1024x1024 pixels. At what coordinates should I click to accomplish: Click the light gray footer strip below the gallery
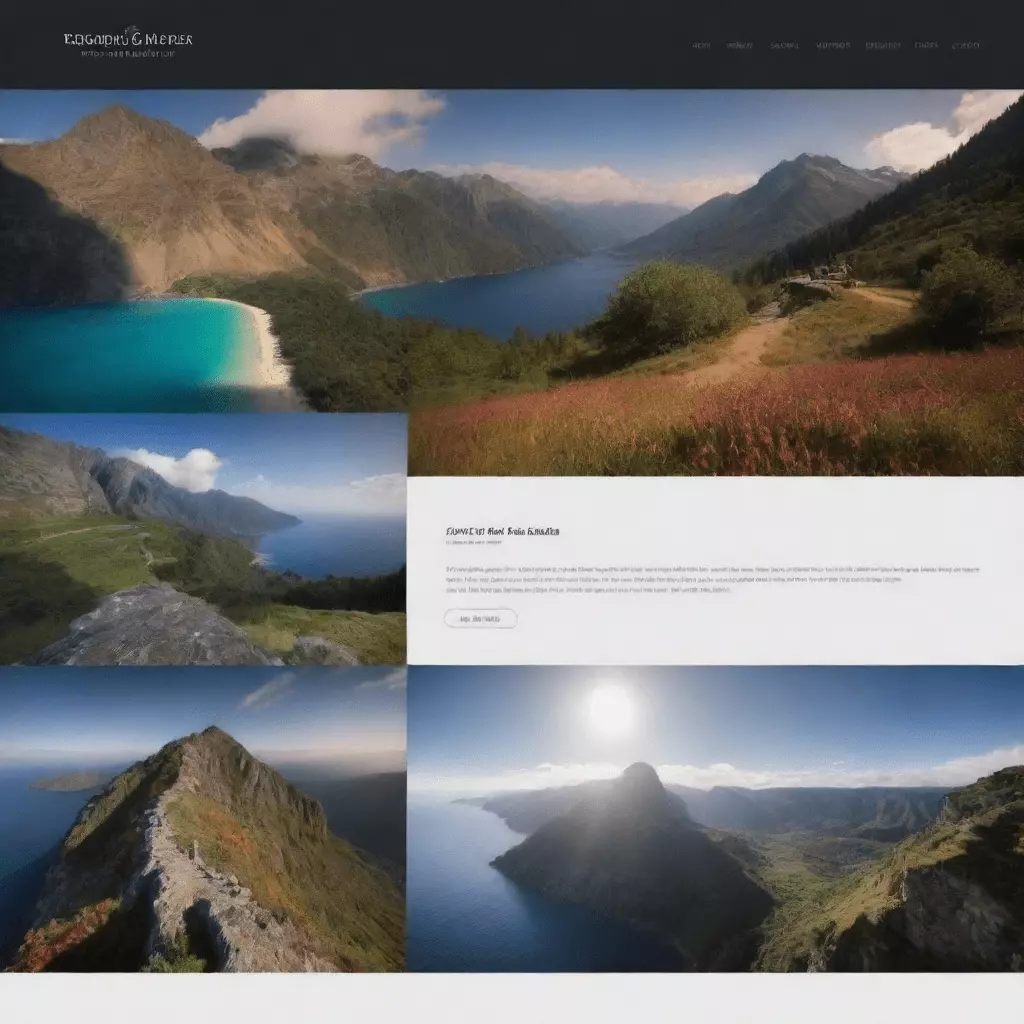click(512, 999)
